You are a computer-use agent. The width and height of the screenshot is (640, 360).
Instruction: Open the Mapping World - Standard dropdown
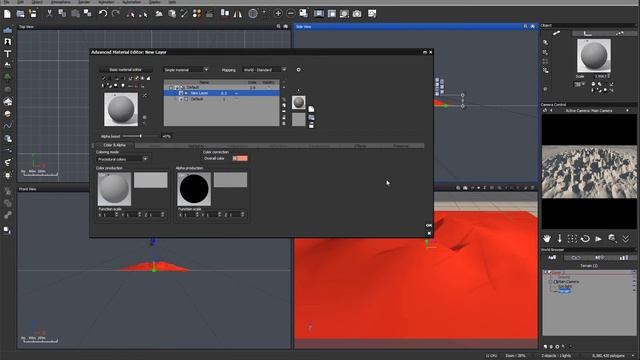click(x=264, y=70)
